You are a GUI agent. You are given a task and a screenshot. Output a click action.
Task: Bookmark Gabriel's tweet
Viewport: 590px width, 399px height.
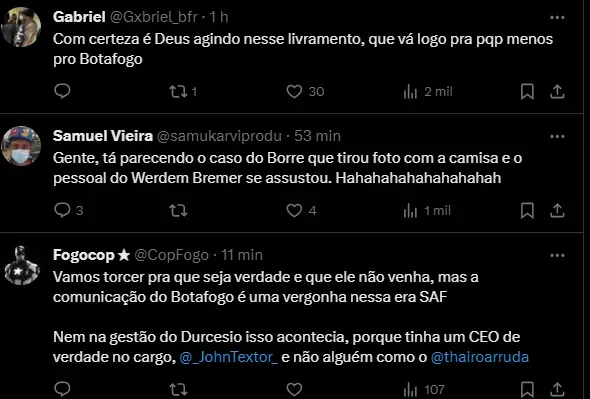(x=527, y=91)
